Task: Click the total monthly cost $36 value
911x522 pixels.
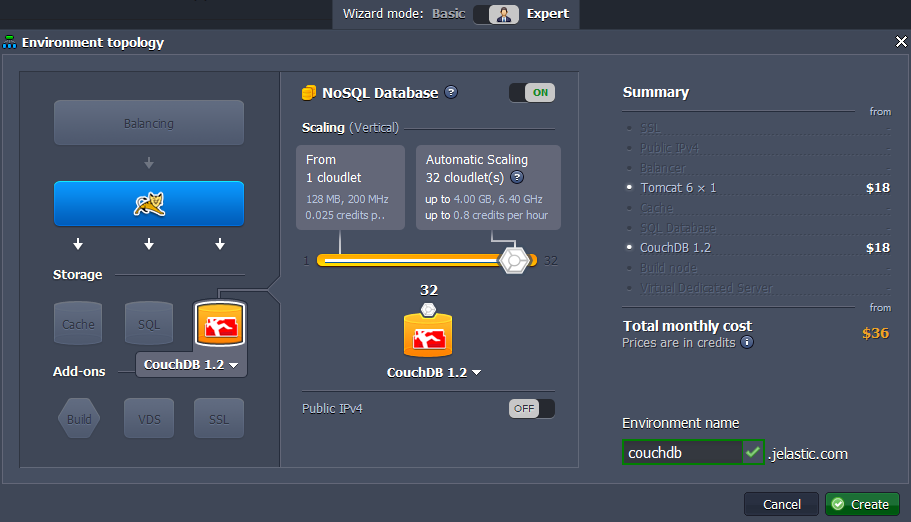Action: (876, 333)
